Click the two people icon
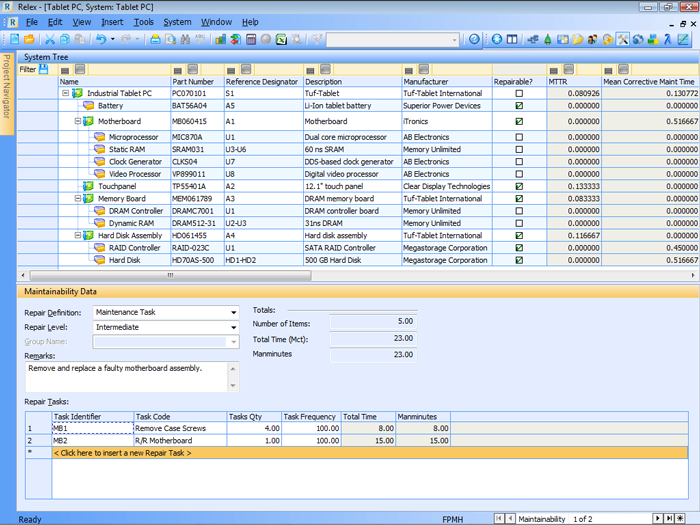 click(593, 39)
